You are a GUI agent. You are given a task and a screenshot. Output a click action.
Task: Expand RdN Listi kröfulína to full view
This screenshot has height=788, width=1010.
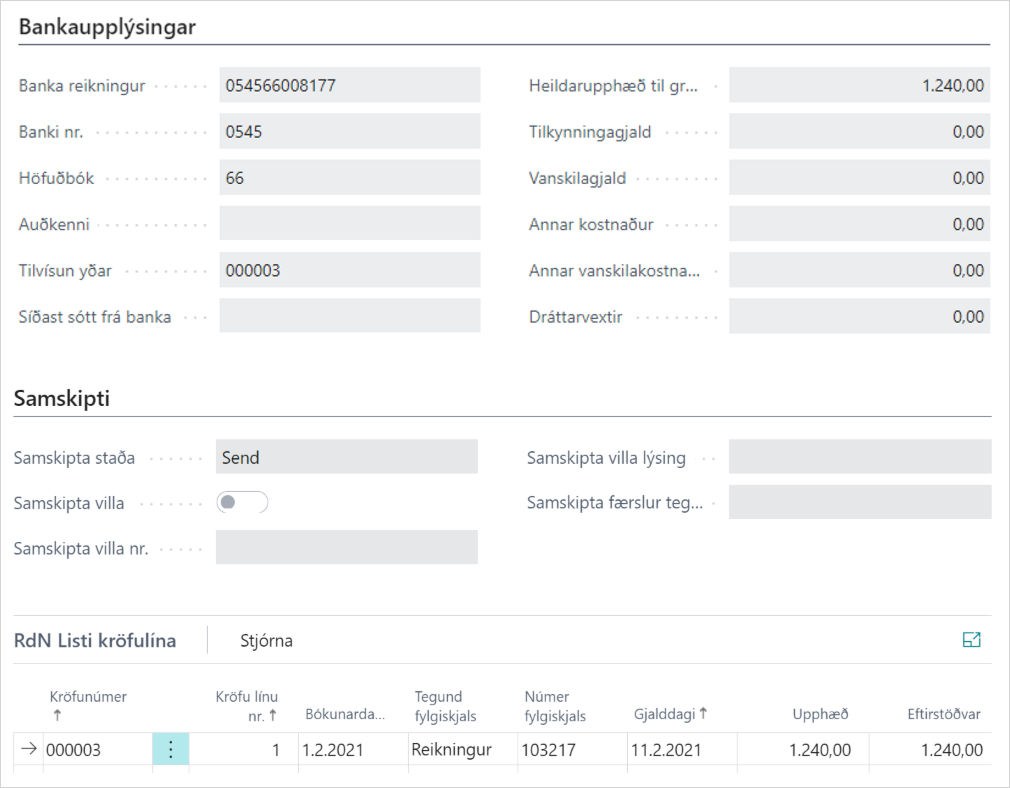coord(971,640)
